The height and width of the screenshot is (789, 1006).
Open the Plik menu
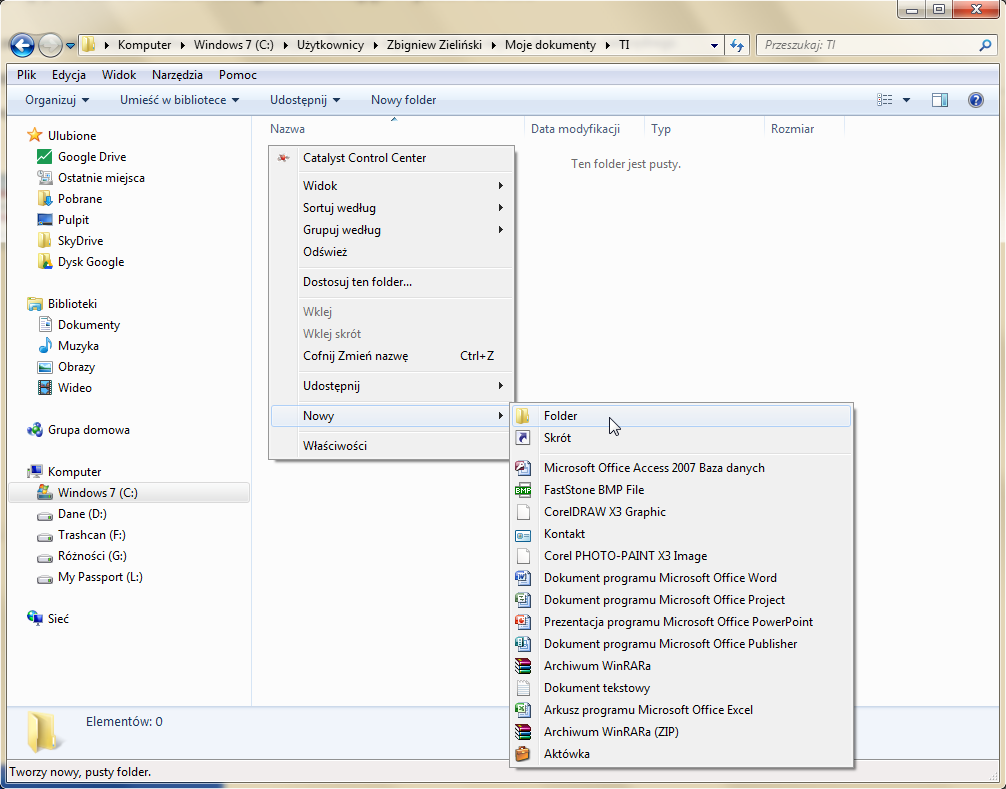[x=26, y=75]
